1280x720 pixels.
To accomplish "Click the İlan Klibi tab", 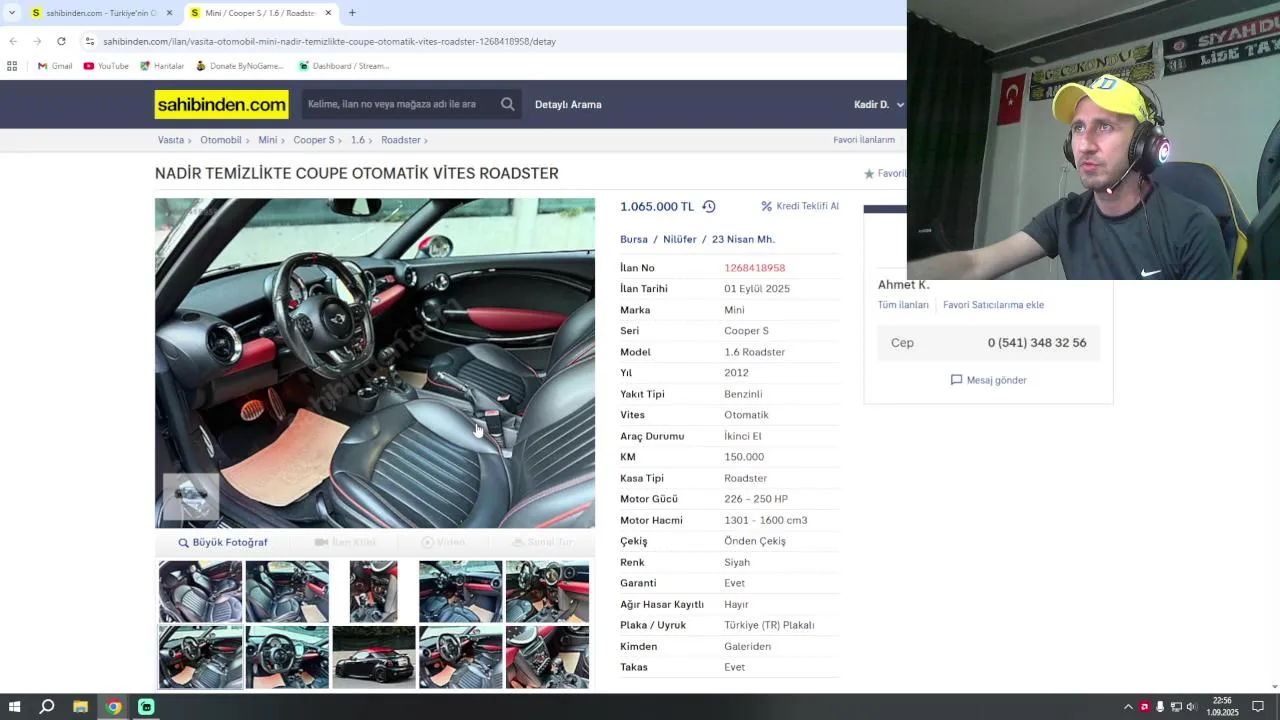I will point(345,542).
